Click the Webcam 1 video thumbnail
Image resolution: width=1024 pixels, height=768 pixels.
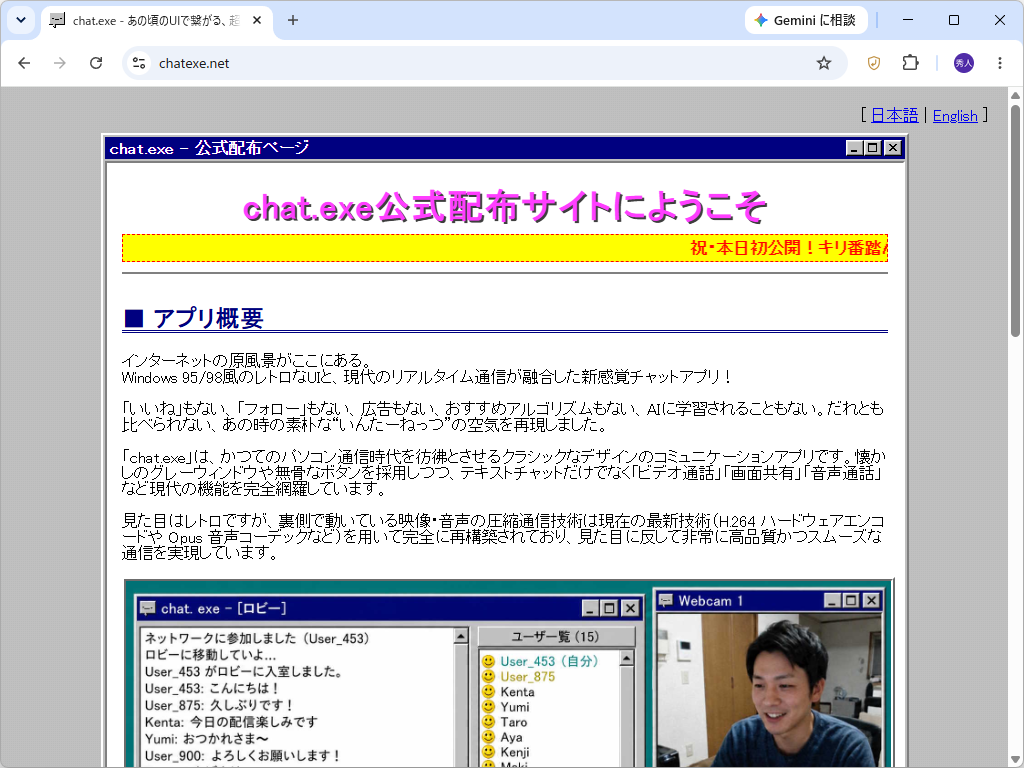(x=769, y=690)
